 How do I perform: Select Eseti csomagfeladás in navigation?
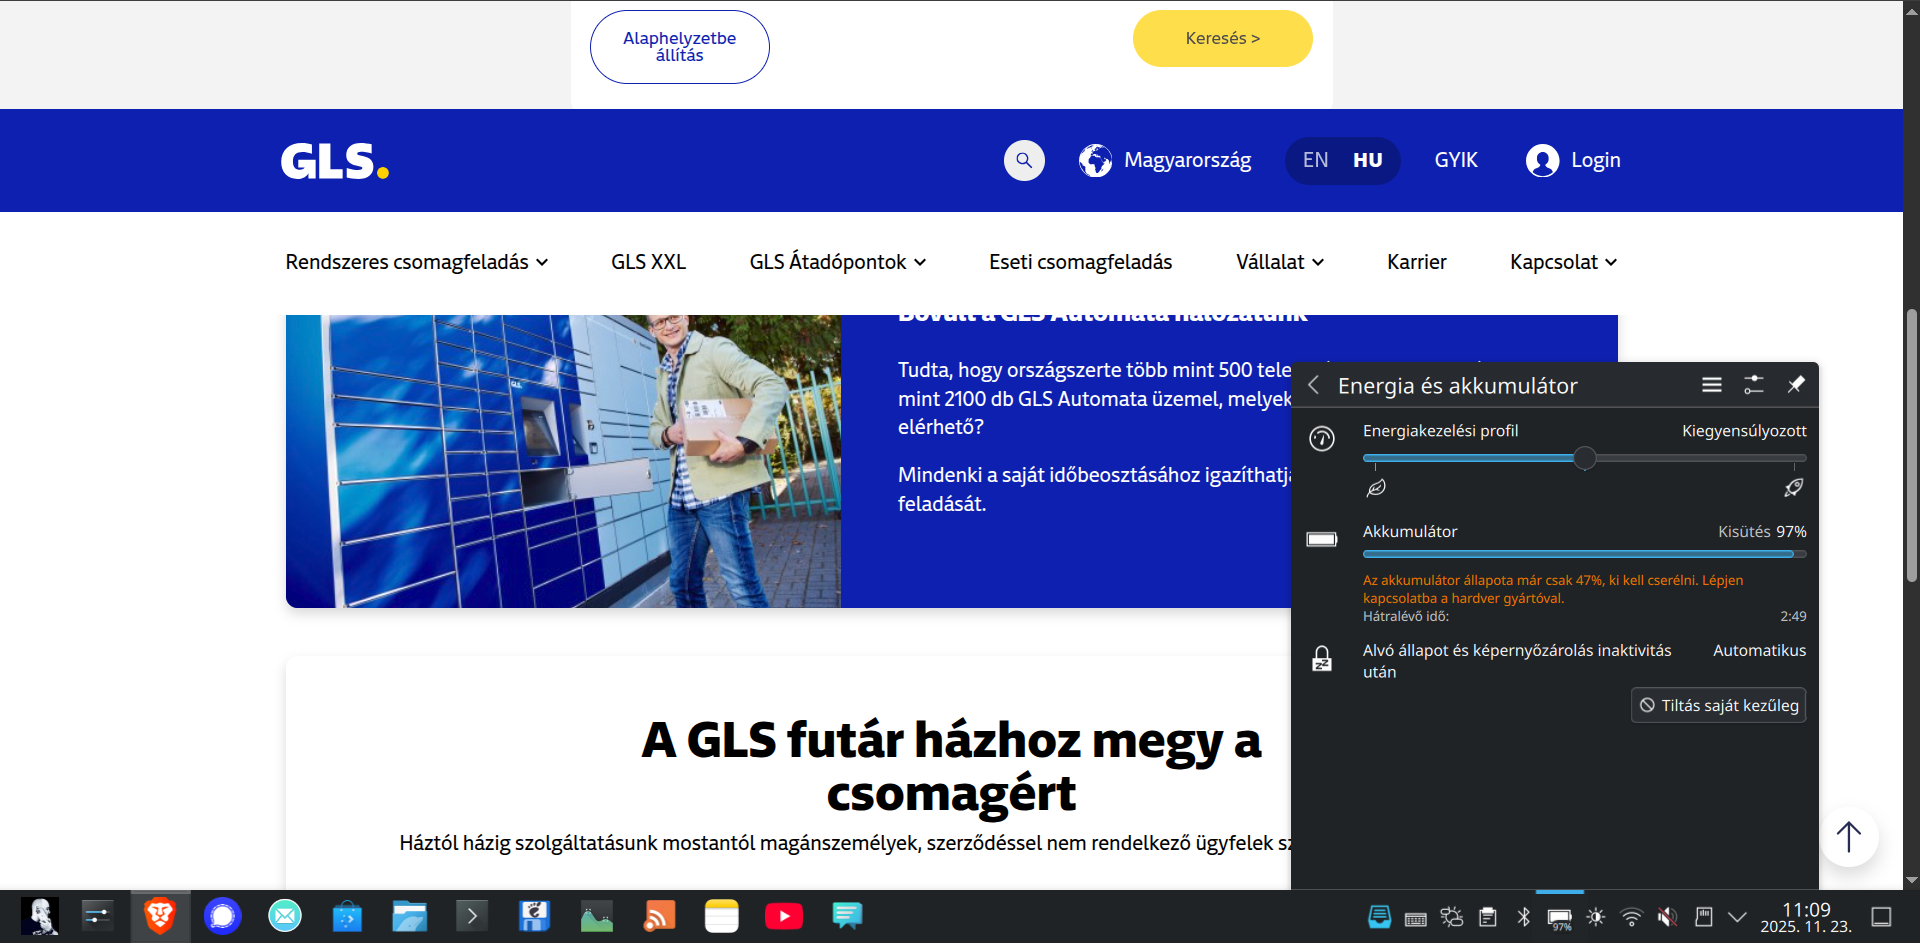click(1080, 262)
